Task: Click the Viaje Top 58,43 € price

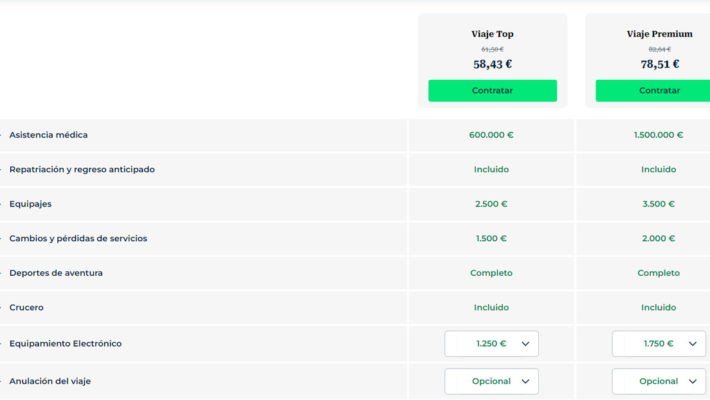Action: (492, 64)
